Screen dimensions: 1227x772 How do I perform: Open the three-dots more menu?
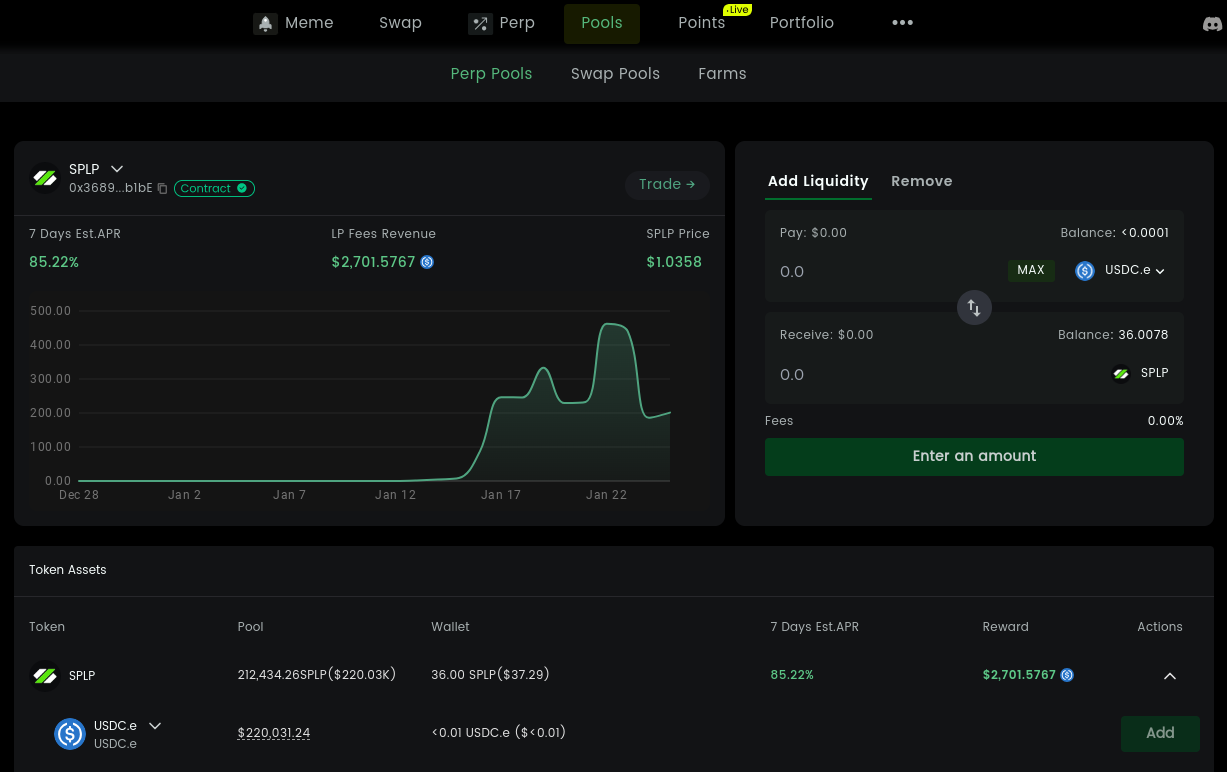click(902, 23)
